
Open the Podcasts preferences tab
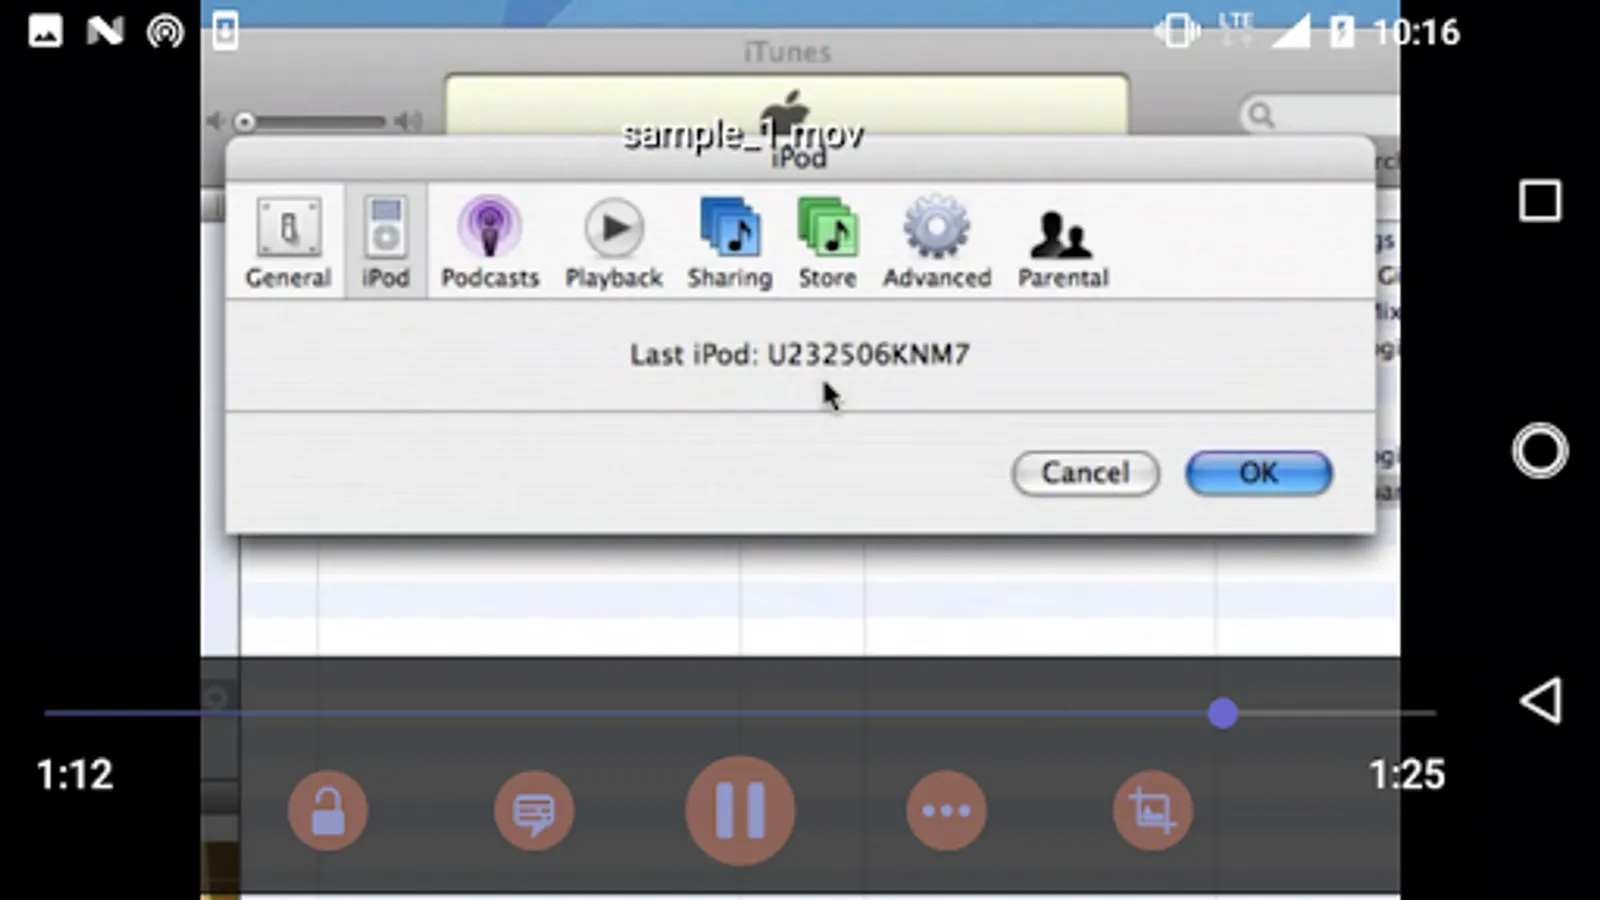point(490,242)
